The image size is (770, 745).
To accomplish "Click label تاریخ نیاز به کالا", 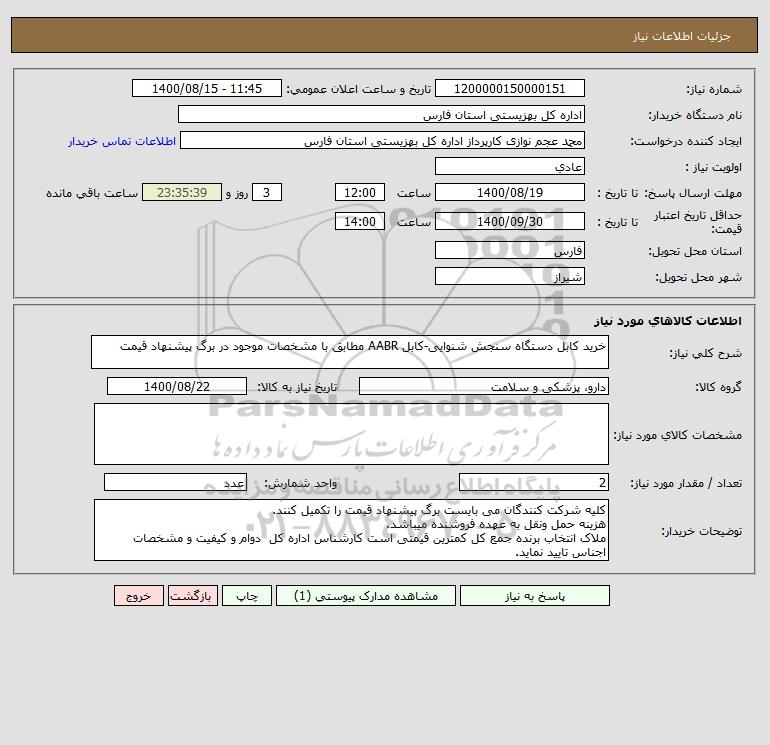I will point(298,387).
